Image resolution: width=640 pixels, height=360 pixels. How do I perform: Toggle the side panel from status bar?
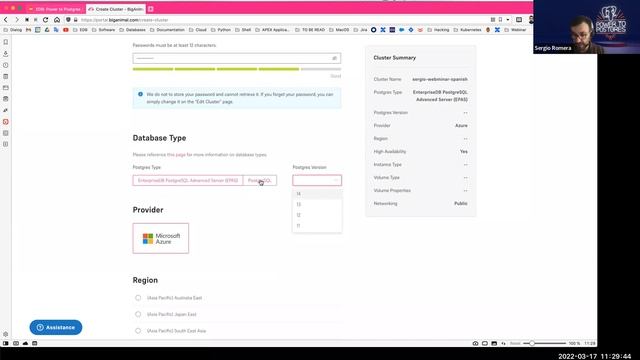[6, 343]
